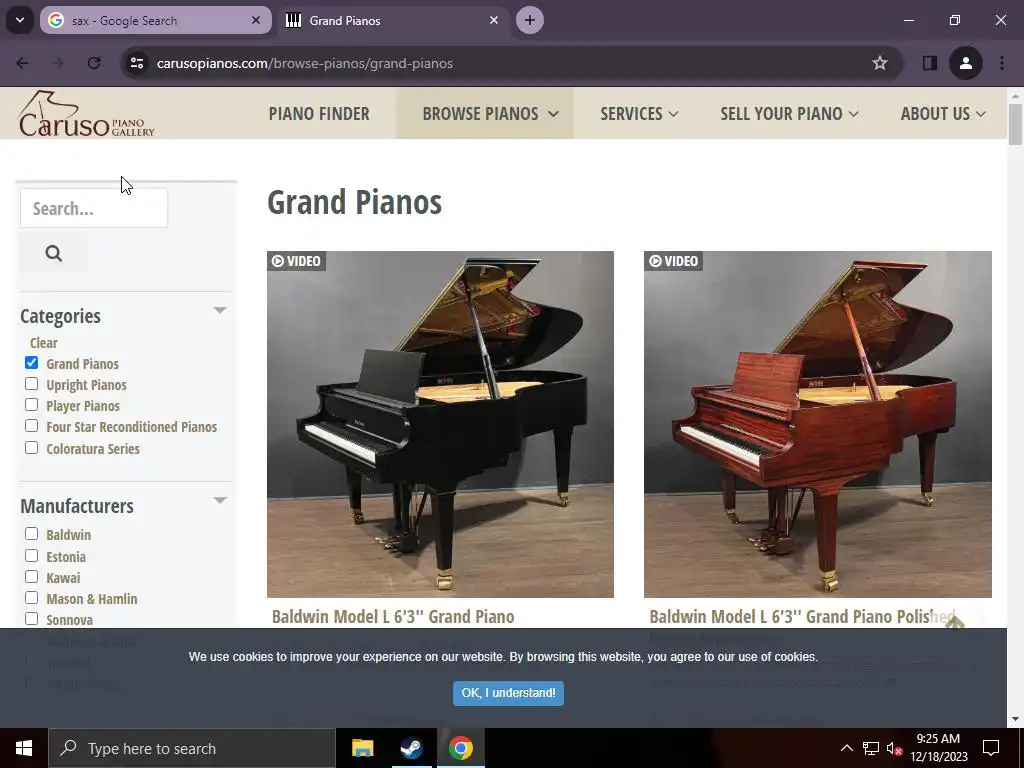Bookmark this page with the star icon
Viewport: 1024px width, 768px height.
coord(880,63)
